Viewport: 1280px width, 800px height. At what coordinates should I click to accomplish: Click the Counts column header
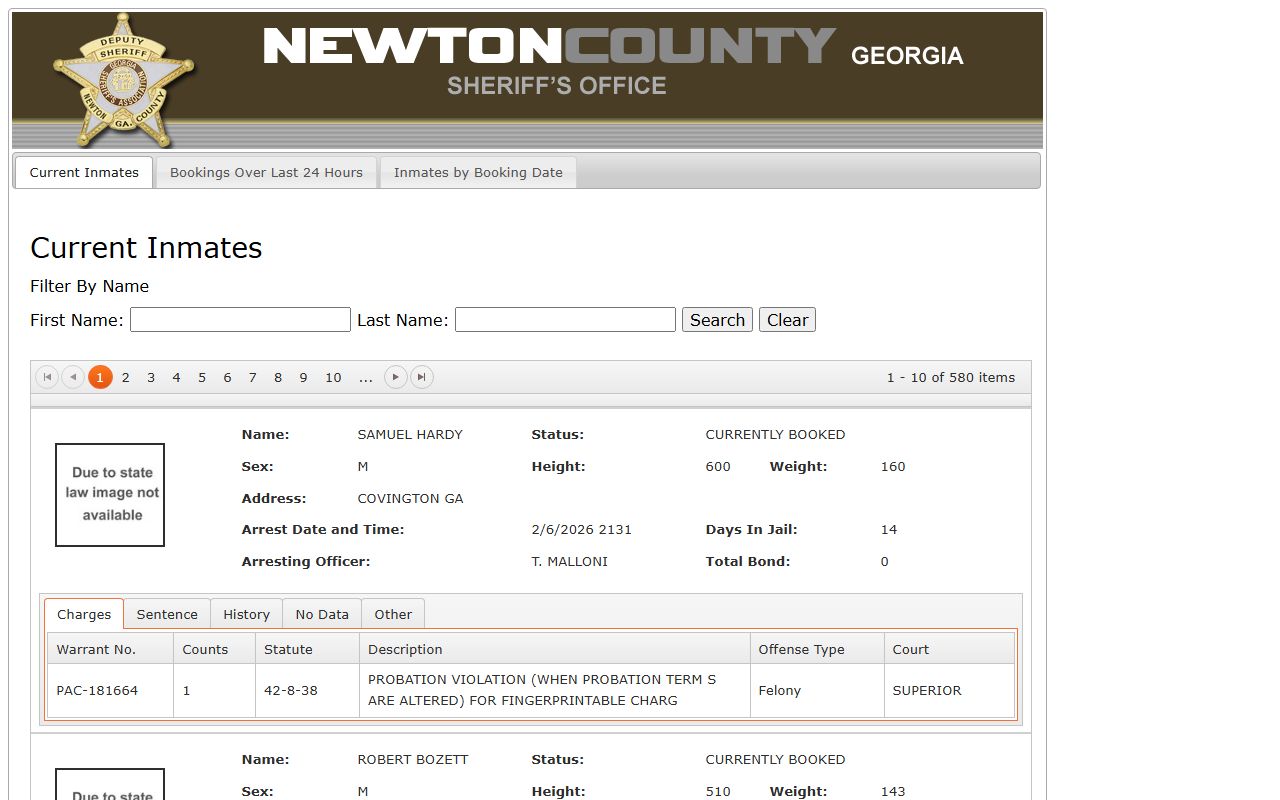[x=214, y=649]
